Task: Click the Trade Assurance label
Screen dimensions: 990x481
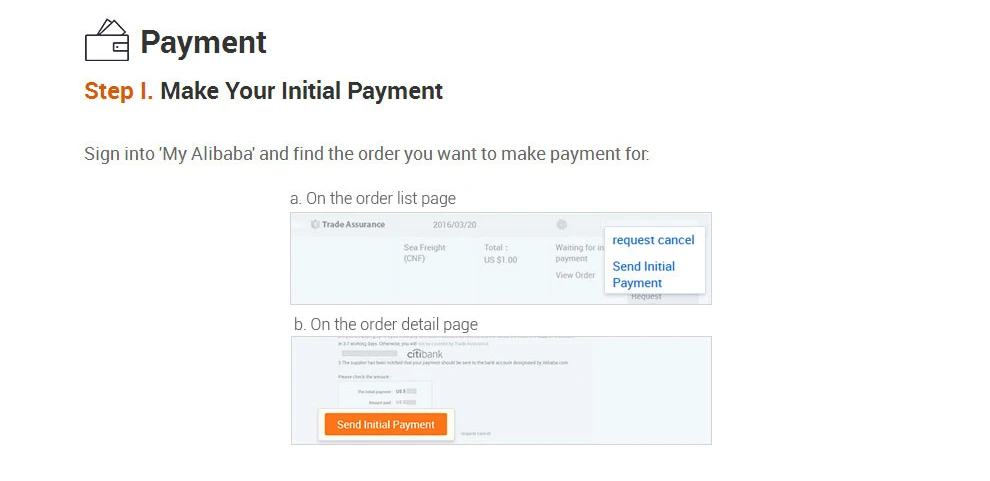Action: point(353,225)
